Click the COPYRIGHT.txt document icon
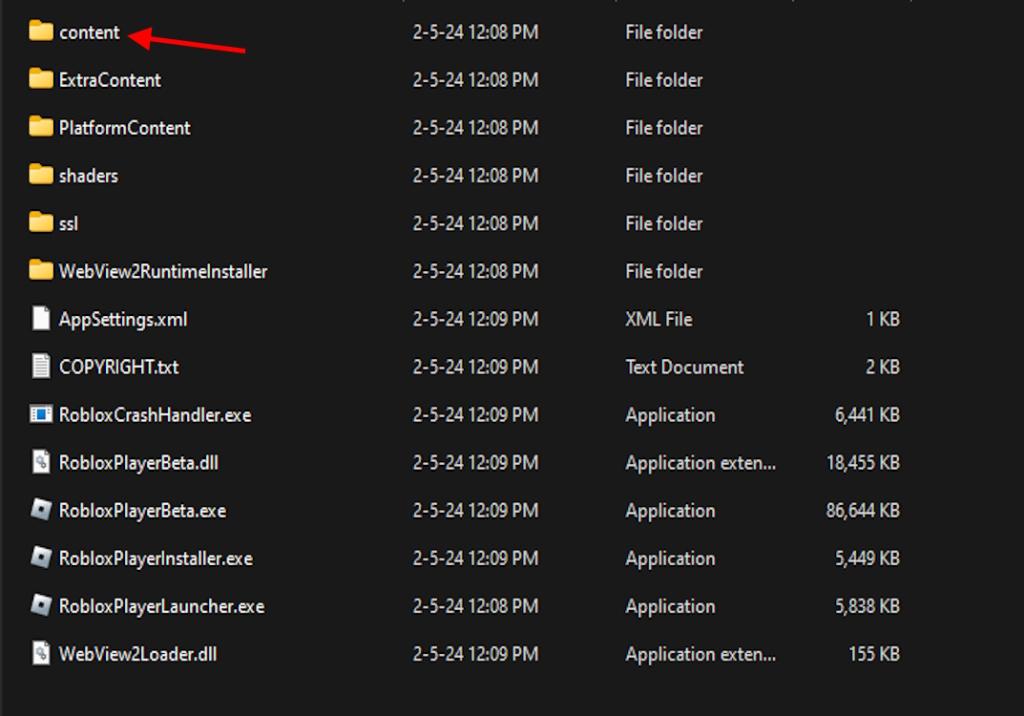Screen dimensions: 1024x716 tap(41, 367)
